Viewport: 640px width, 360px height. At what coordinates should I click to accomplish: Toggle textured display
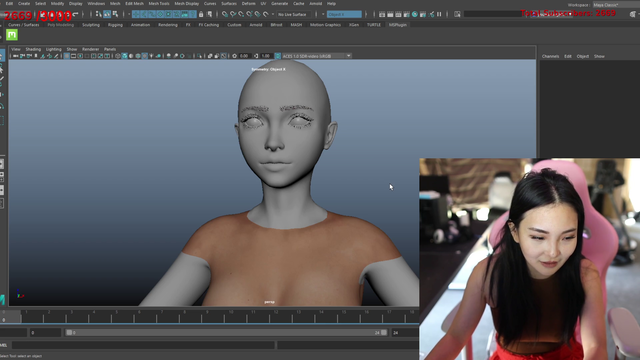144,56
